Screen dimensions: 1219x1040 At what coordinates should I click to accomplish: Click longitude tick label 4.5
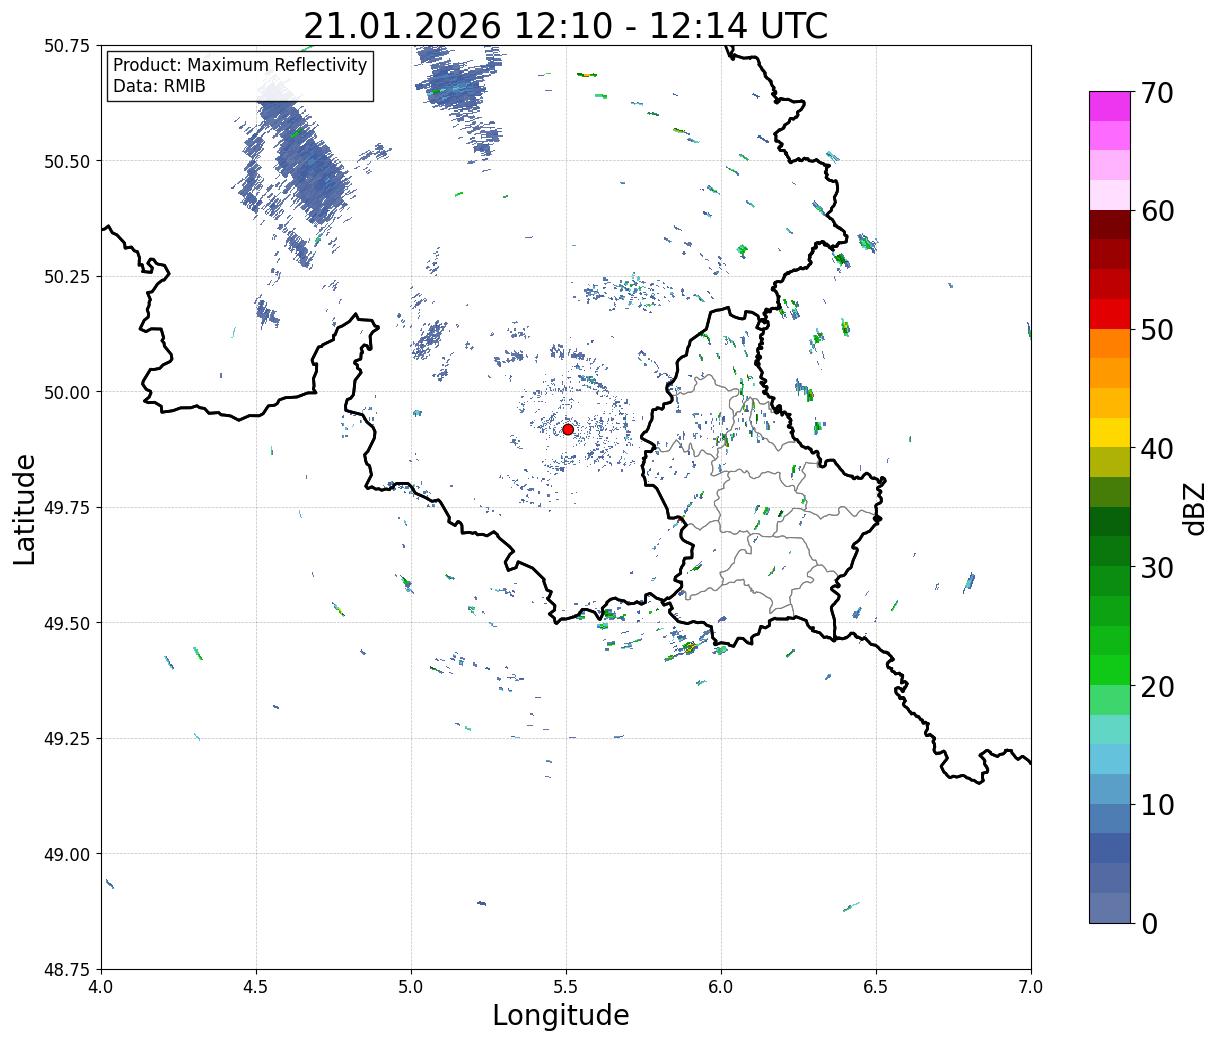(256, 987)
